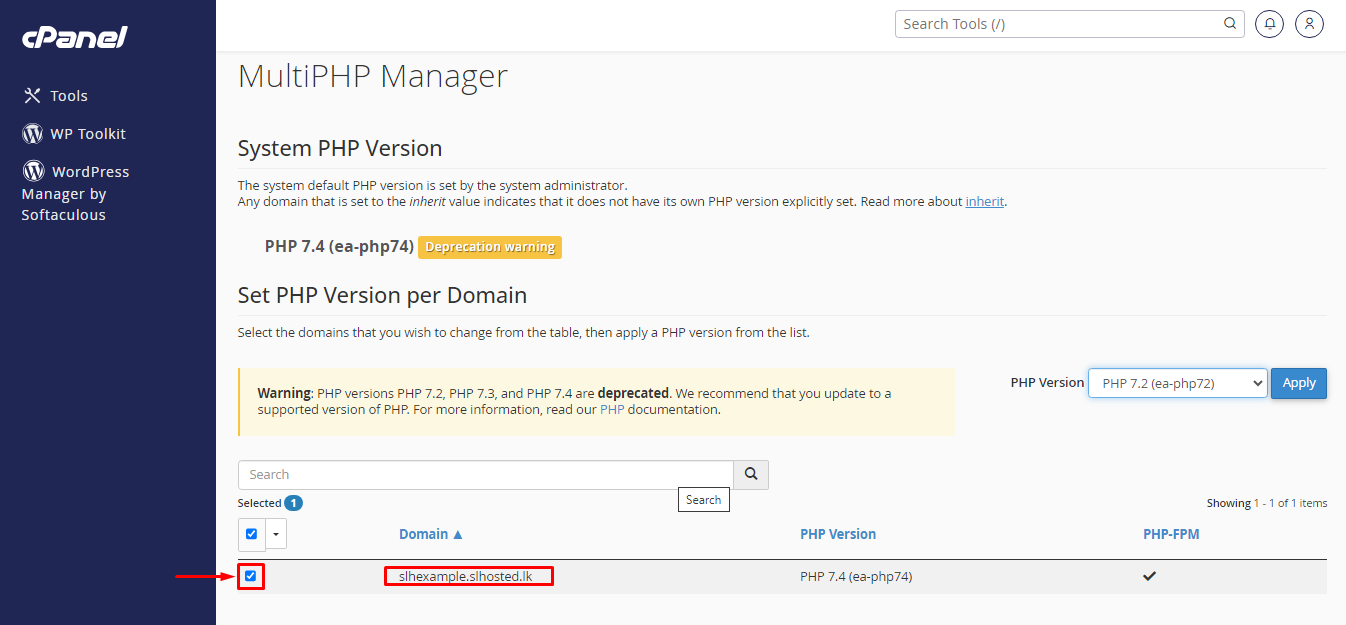The image size is (1346, 625).
Task: Click the magnifier in Search Tools box
Action: (x=1230, y=24)
